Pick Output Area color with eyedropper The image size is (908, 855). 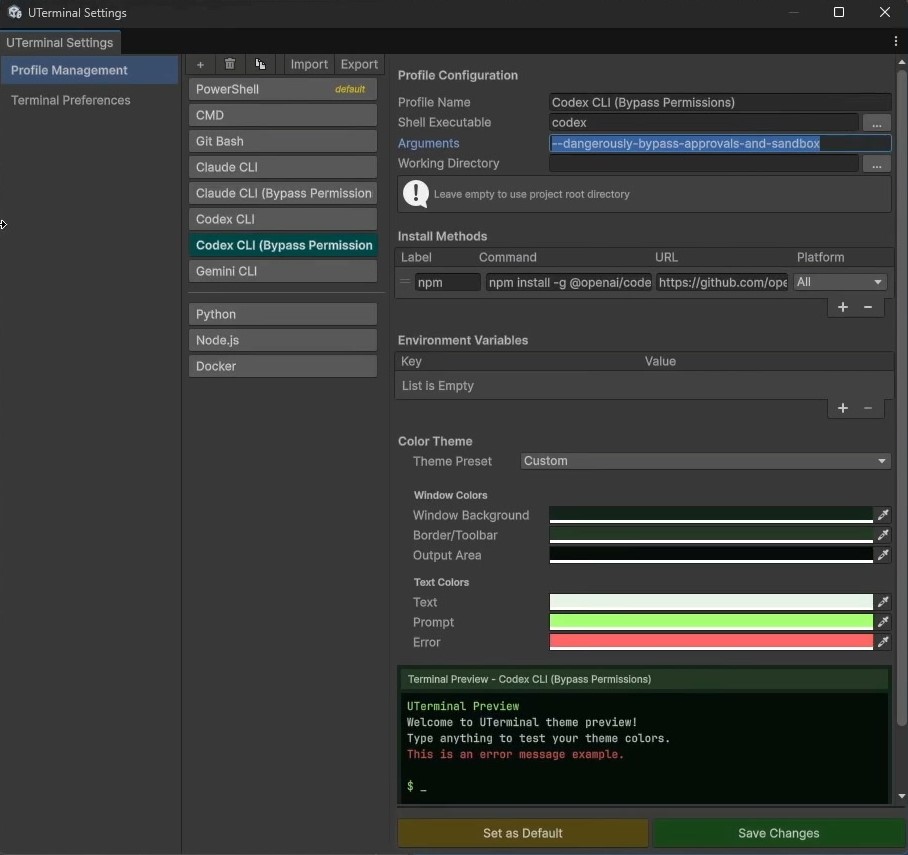click(x=883, y=555)
